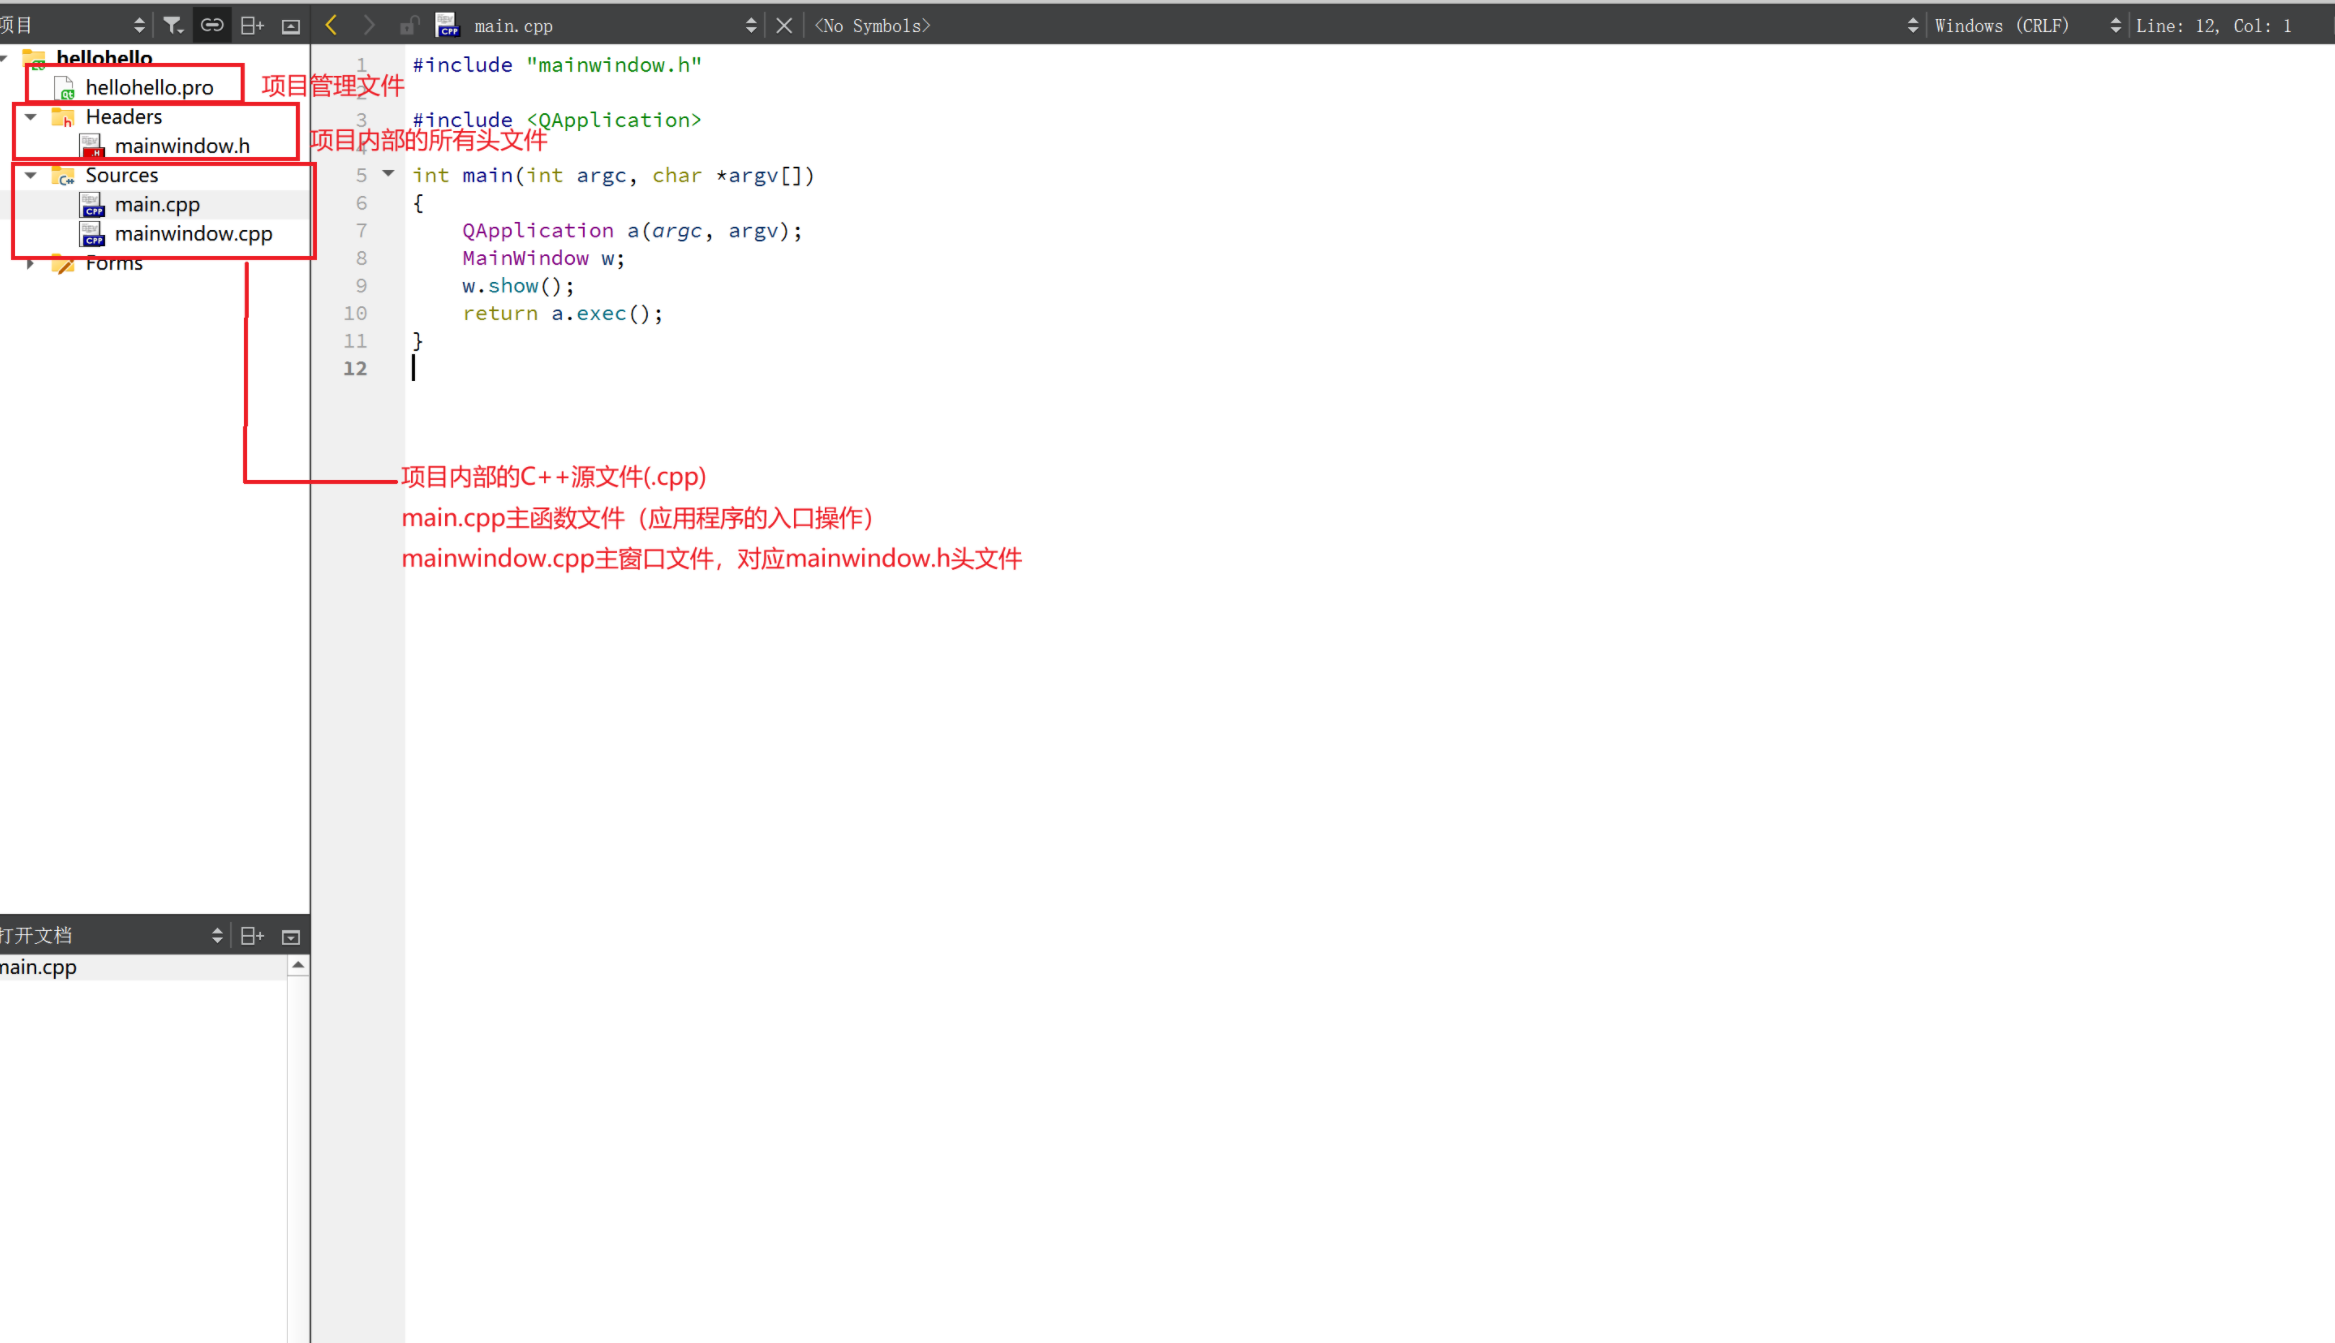
Task: Expand the Forms folder
Action: [x=31, y=263]
